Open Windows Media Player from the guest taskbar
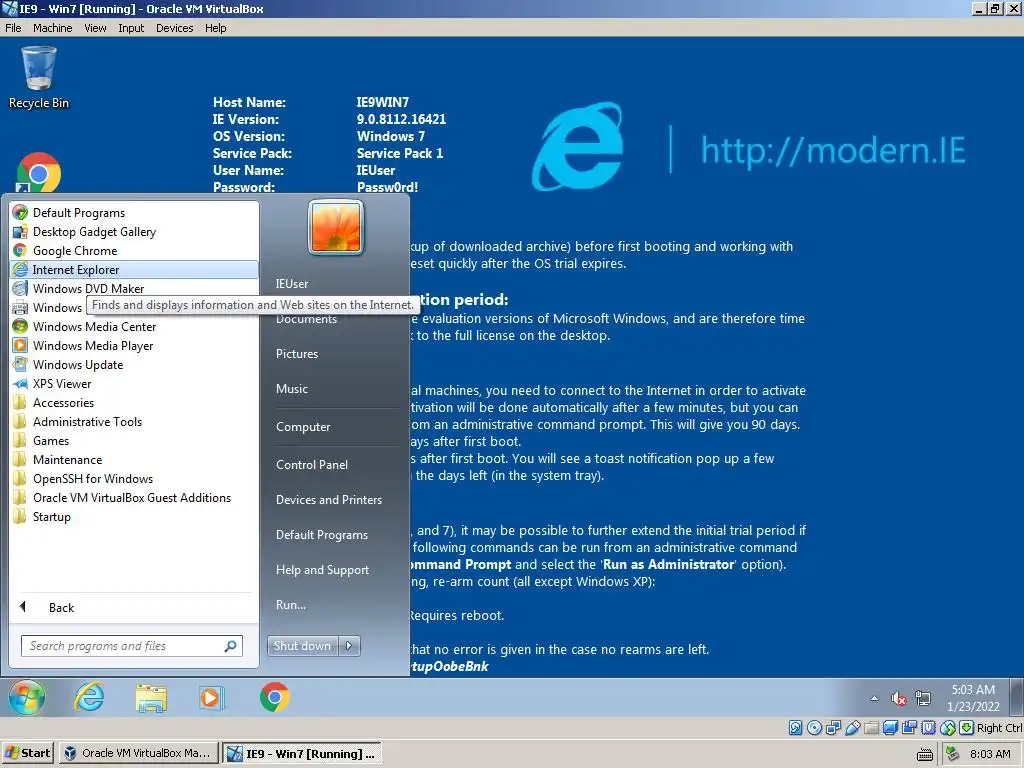This screenshot has height=768, width=1024. click(212, 697)
